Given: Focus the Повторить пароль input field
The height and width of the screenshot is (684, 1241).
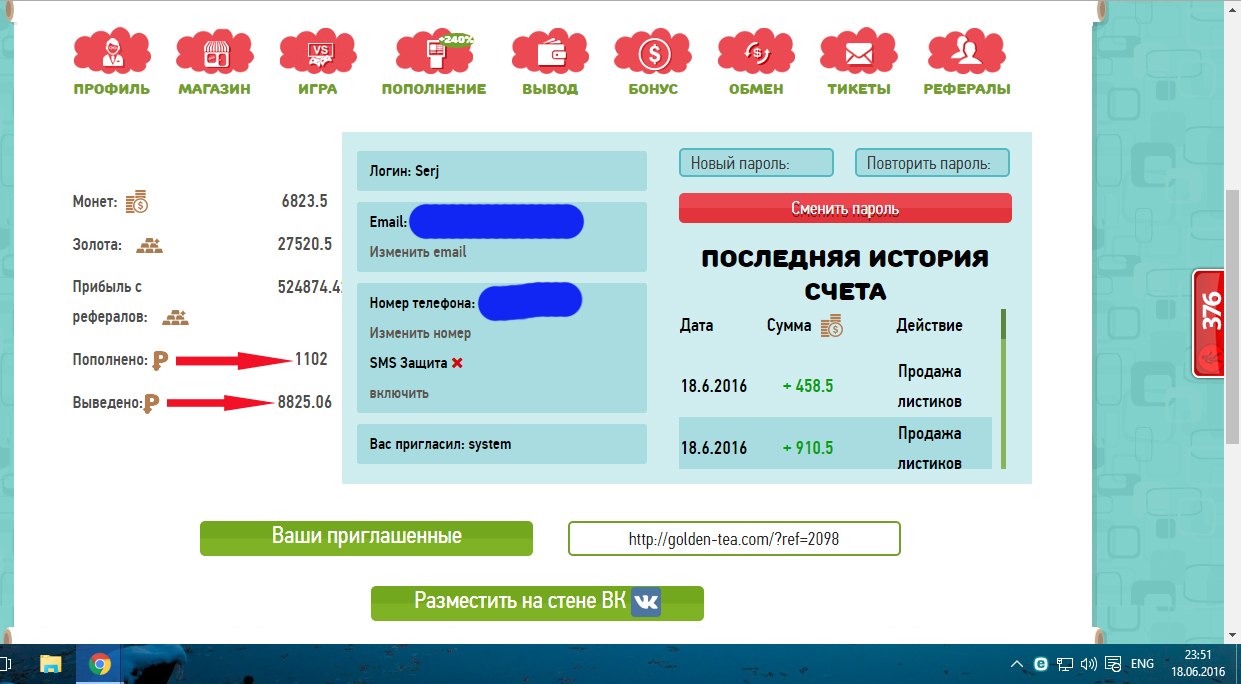Looking at the screenshot, I should (x=932, y=163).
